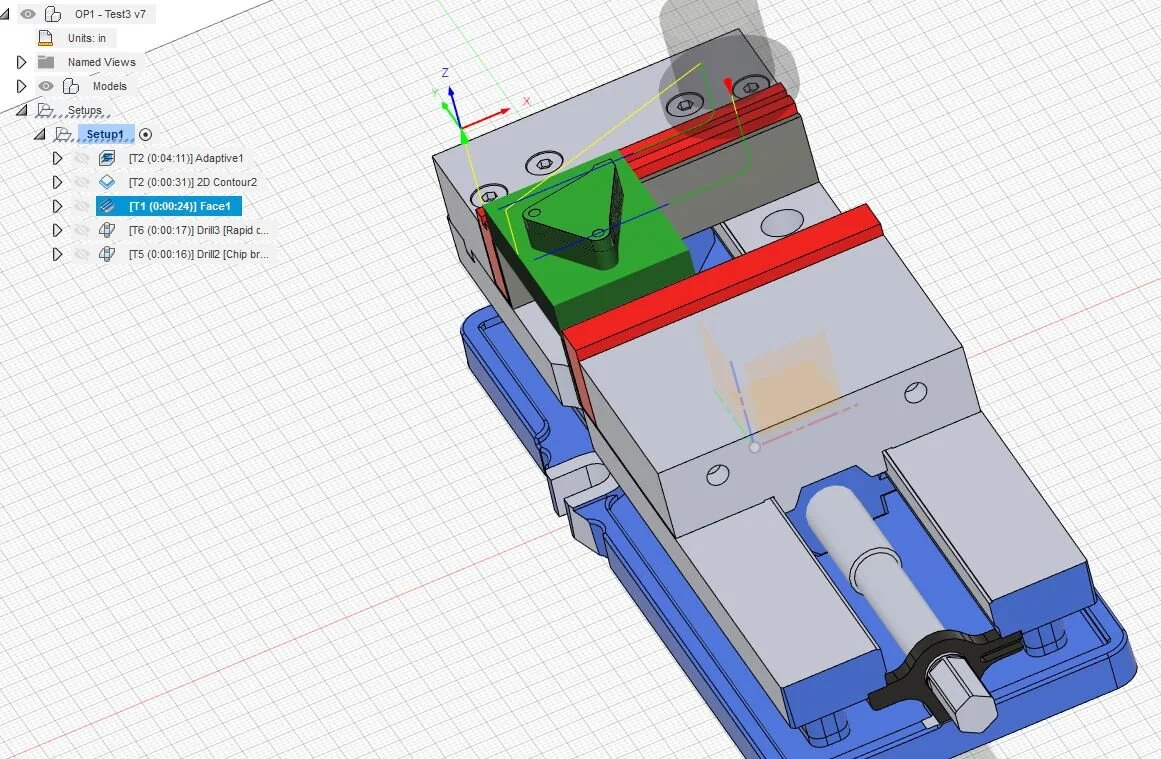
Task: Select '[T2 (0:00:31)] 2D Contour2' row text
Action: pyautogui.click(x=193, y=181)
